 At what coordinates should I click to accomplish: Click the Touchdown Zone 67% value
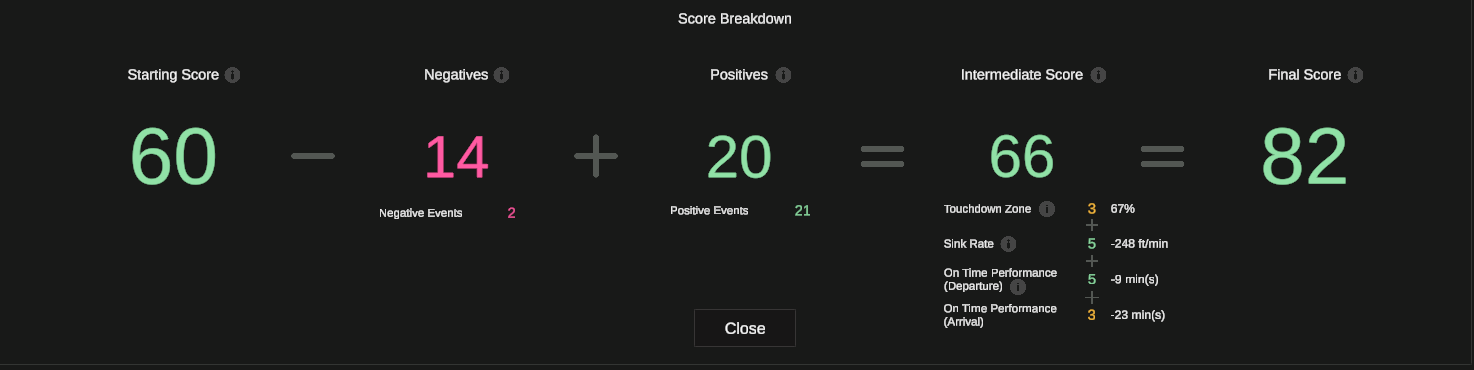pos(1123,210)
